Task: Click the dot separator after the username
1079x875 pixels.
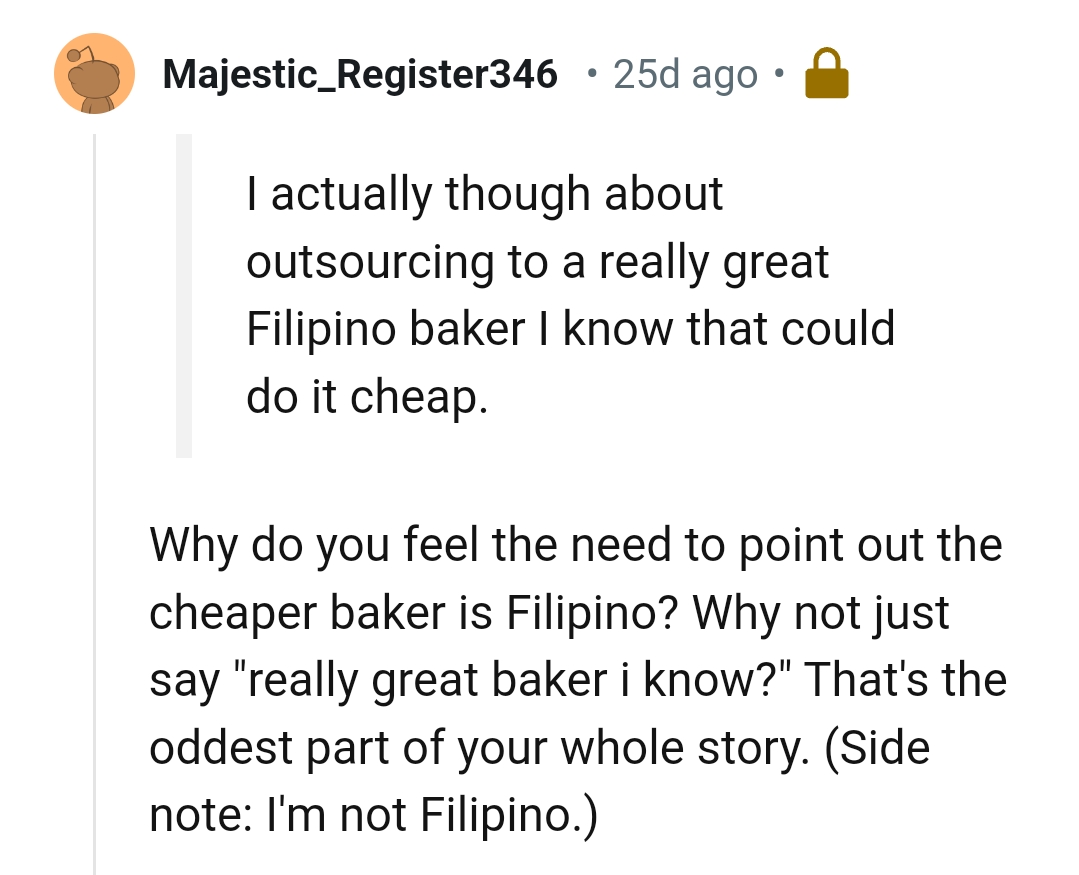Action: coord(590,72)
